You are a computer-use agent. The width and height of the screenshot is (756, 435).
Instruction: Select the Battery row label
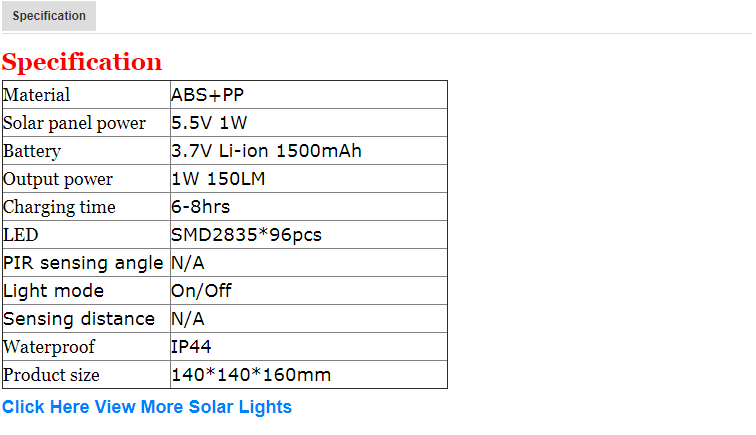click(x=32, y=151)
